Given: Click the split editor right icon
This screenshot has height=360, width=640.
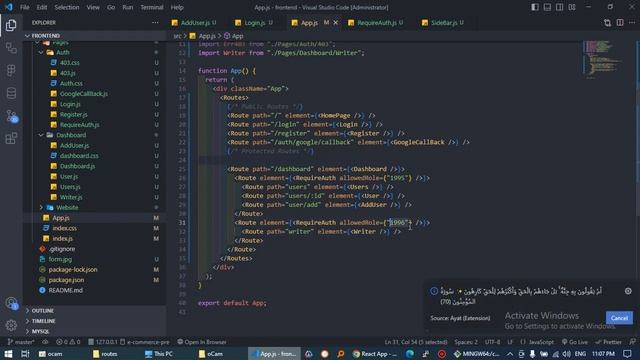Looking at the screenshot, I should pyautogui.click(x=620, y=23).
